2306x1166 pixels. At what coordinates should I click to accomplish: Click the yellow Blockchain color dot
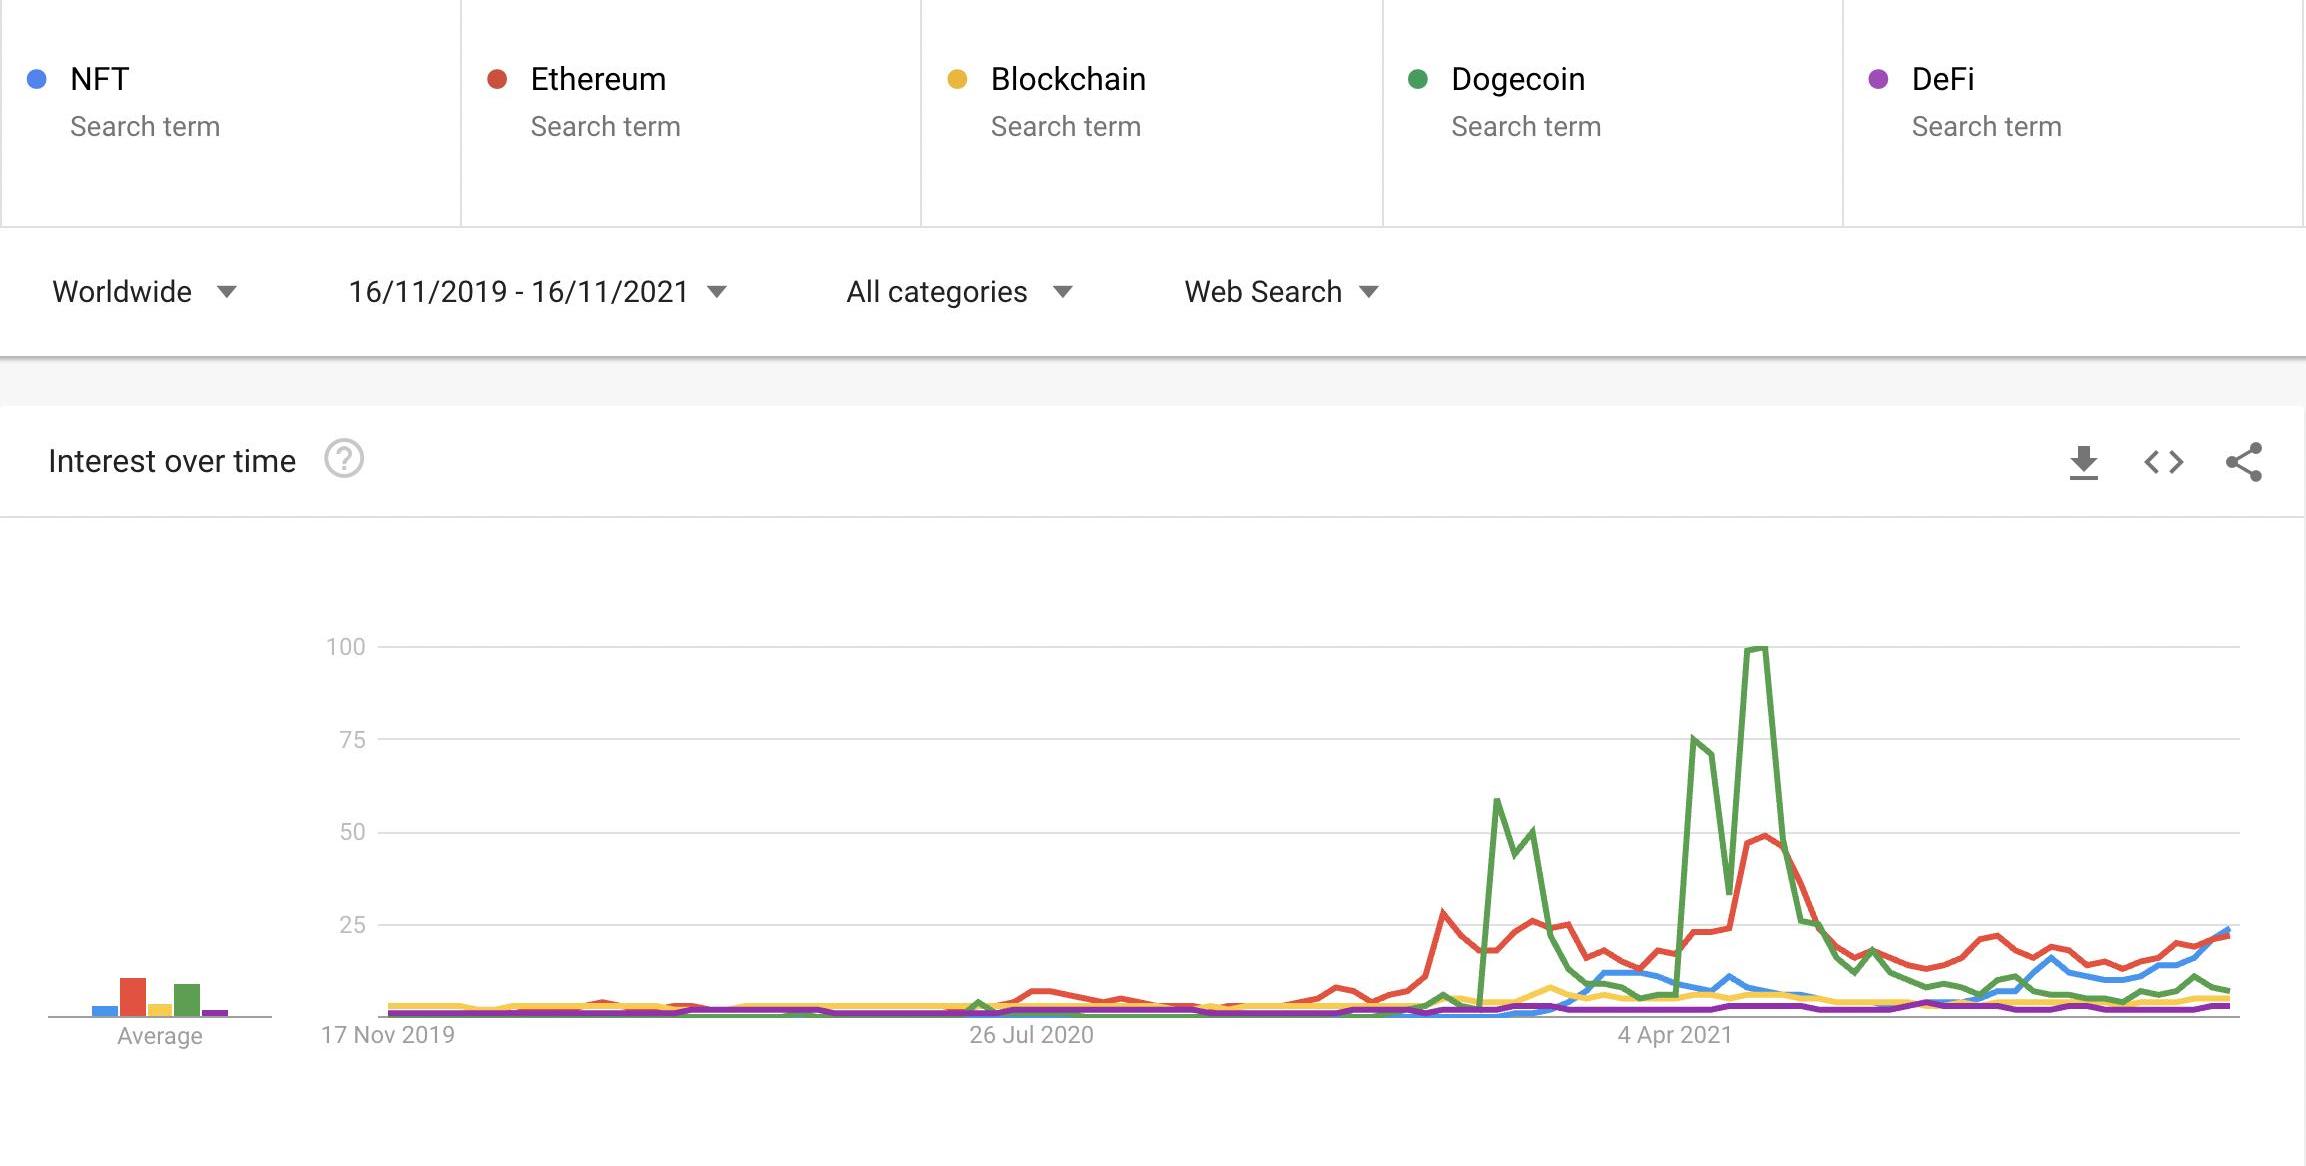[957, 79]
